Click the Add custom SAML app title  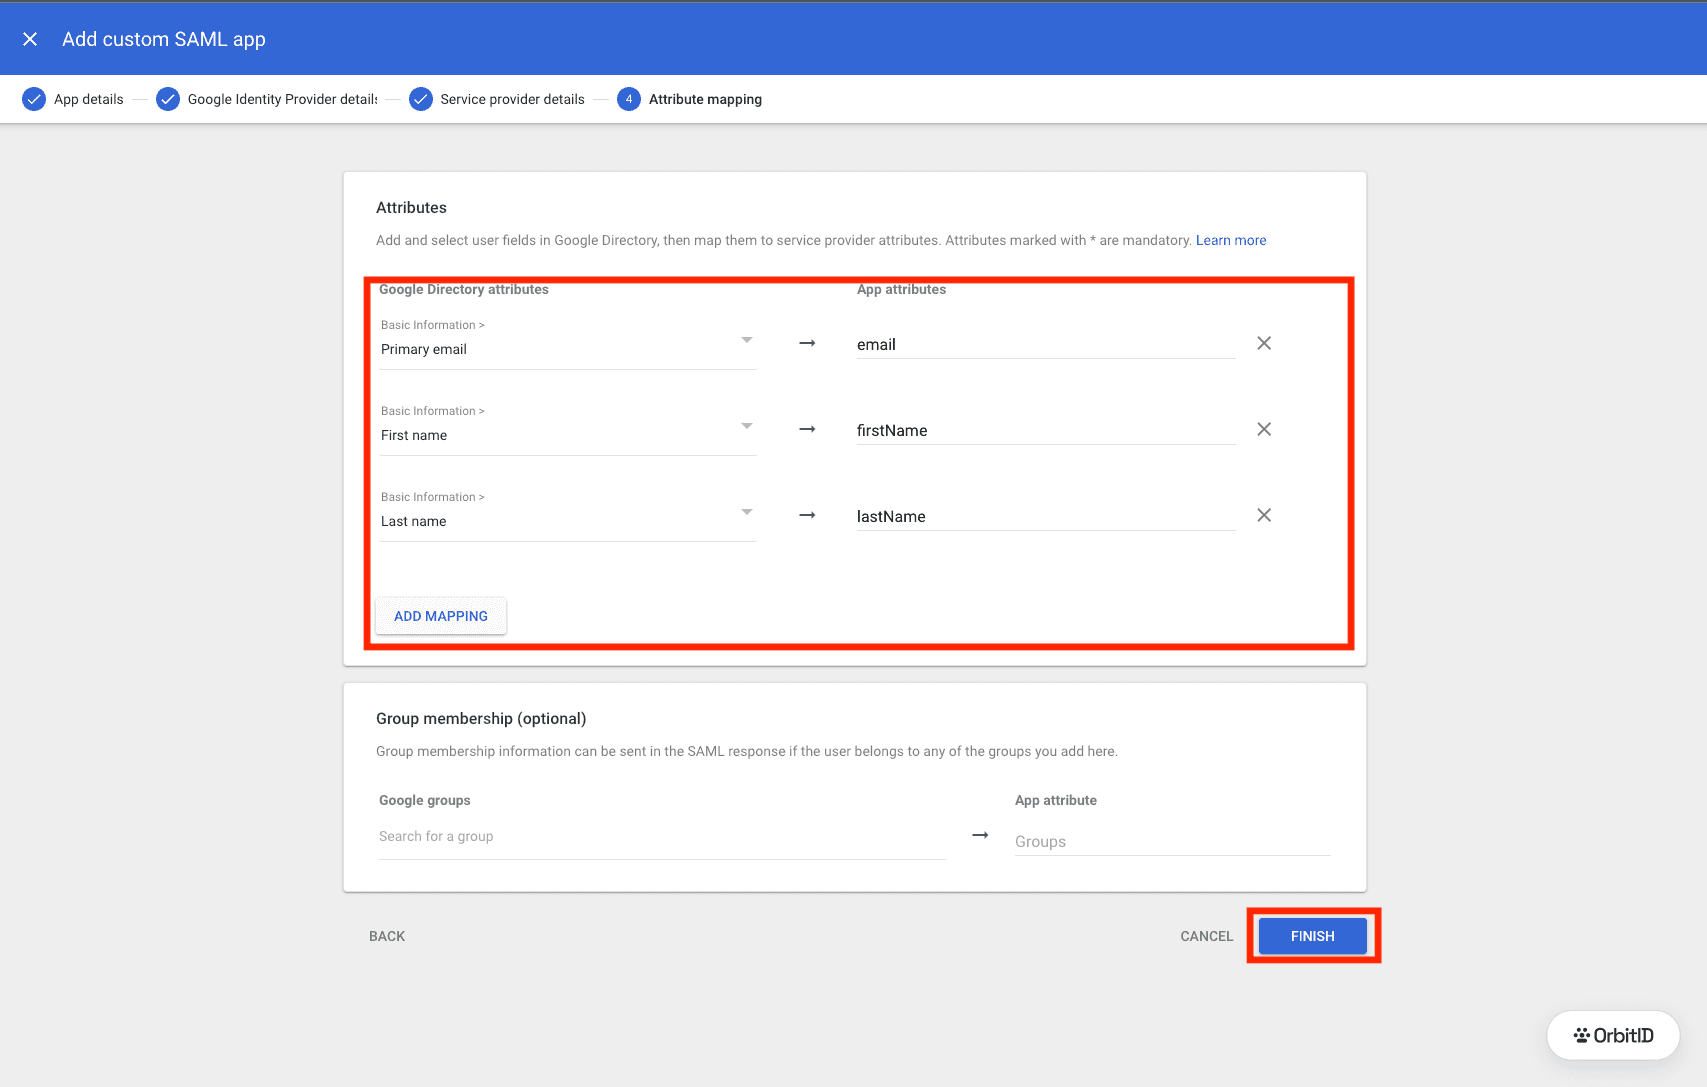pos(164,39)
